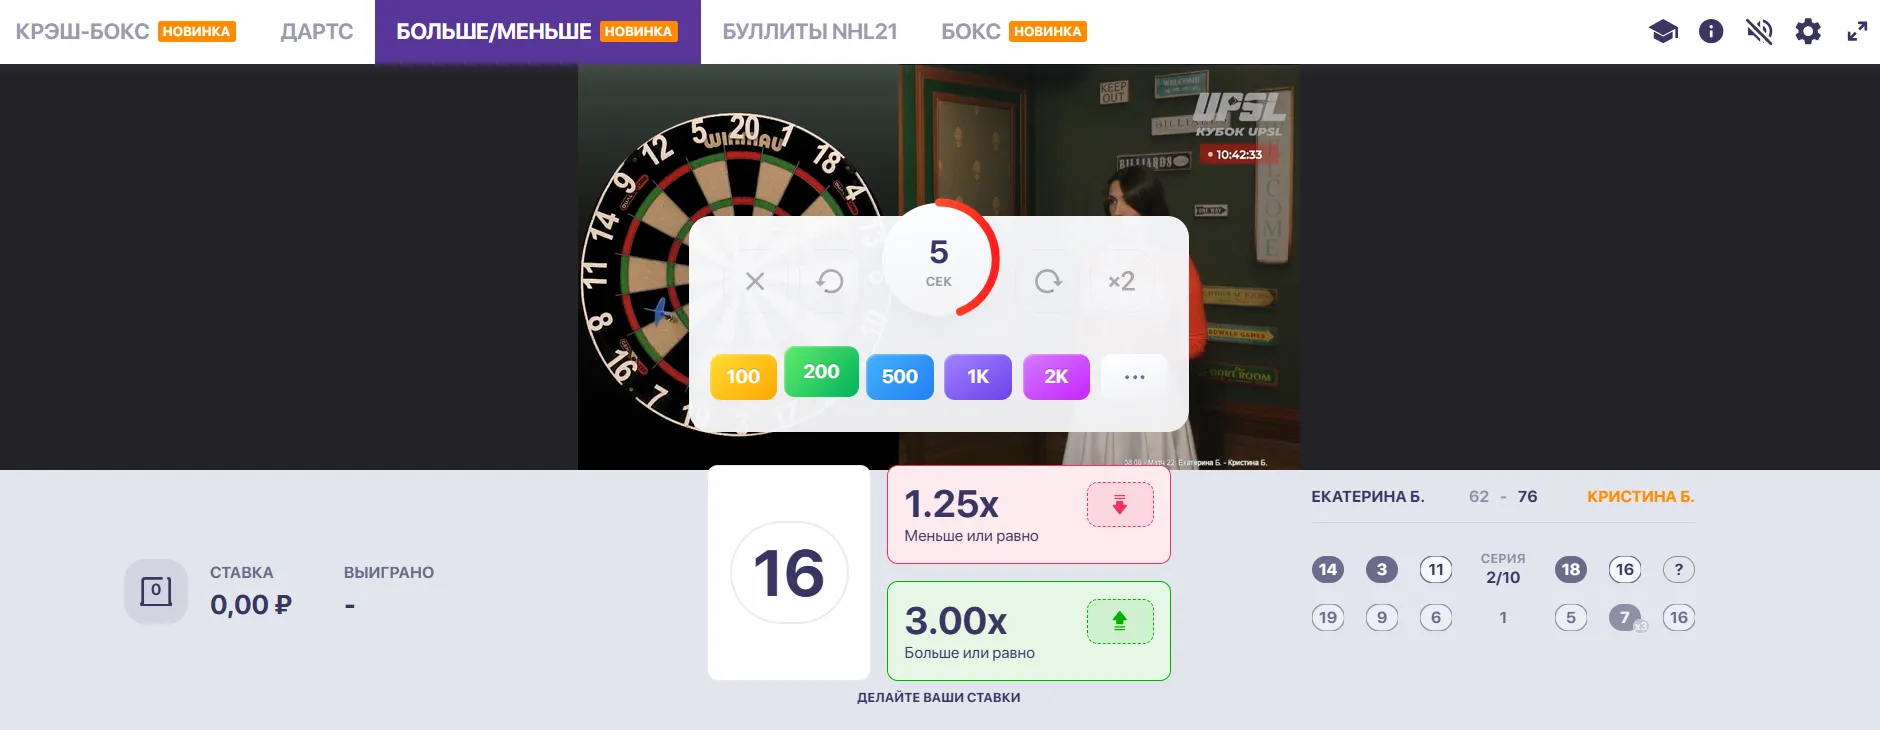Switch to the БУЛЛИТЫ NHL21 tab
The width and height of the screenshot is (1880, 730).
(810, 32)
